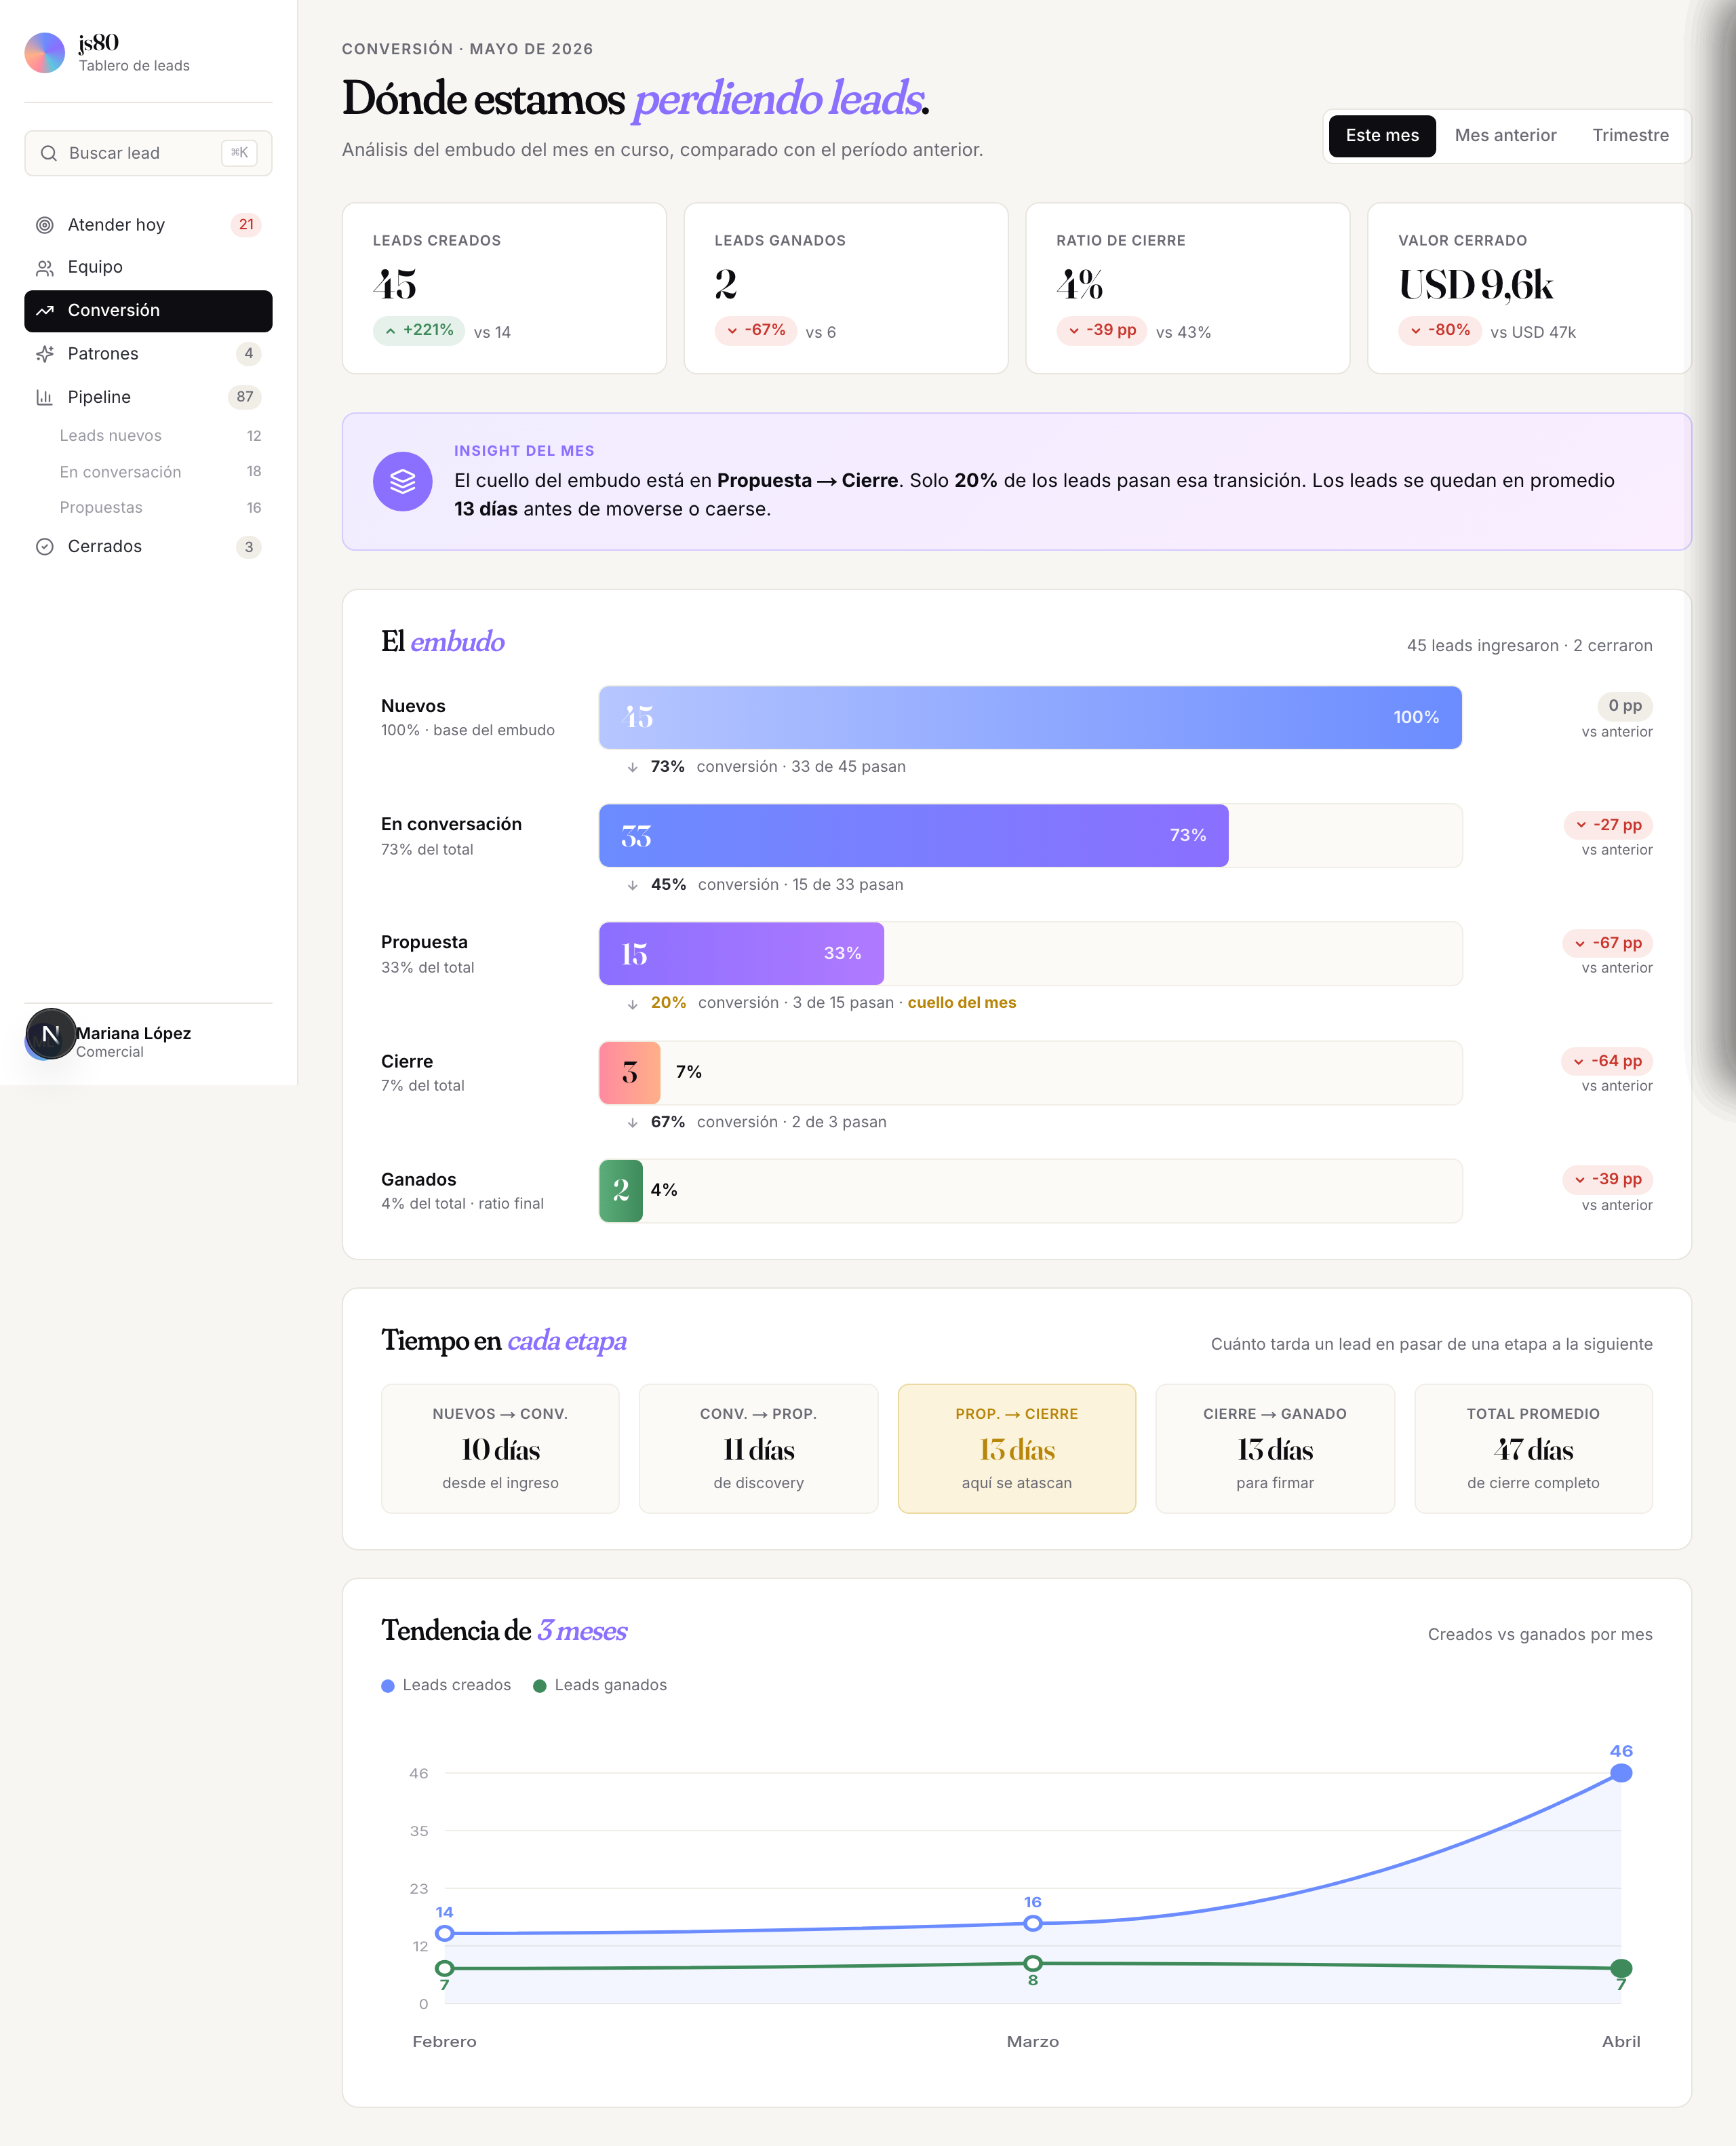
Task: Click the search magnifier icon
Action: click(48, 153)
